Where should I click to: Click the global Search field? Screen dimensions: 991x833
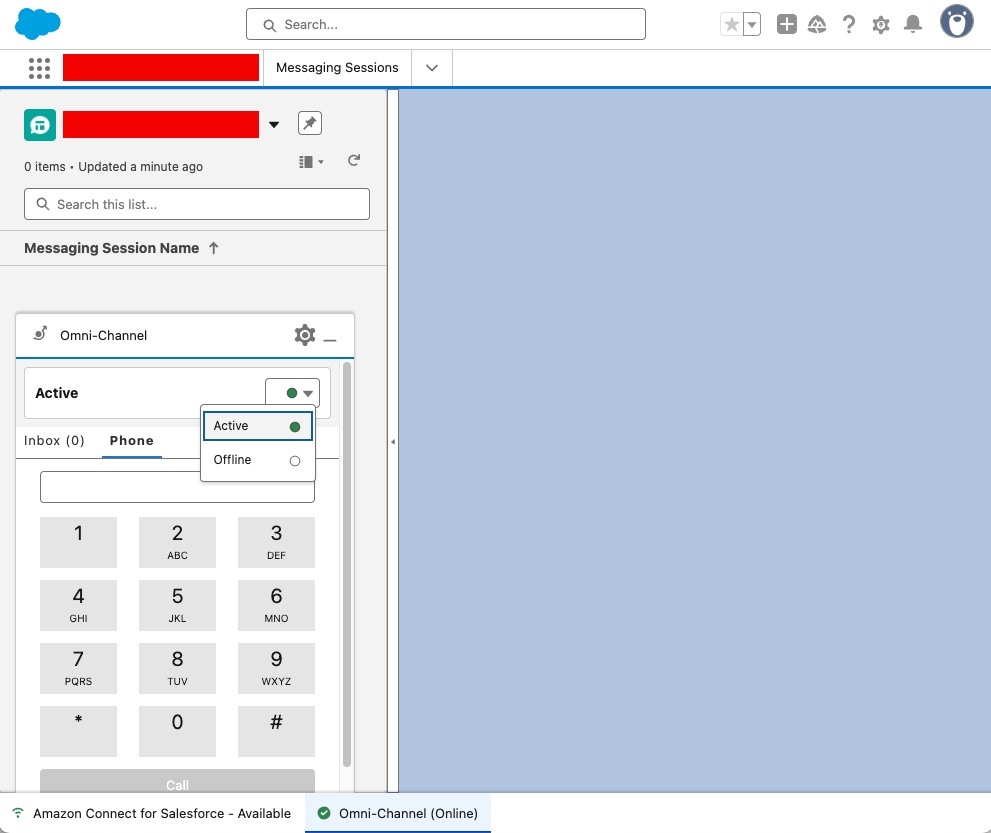[x=446, y=24]
